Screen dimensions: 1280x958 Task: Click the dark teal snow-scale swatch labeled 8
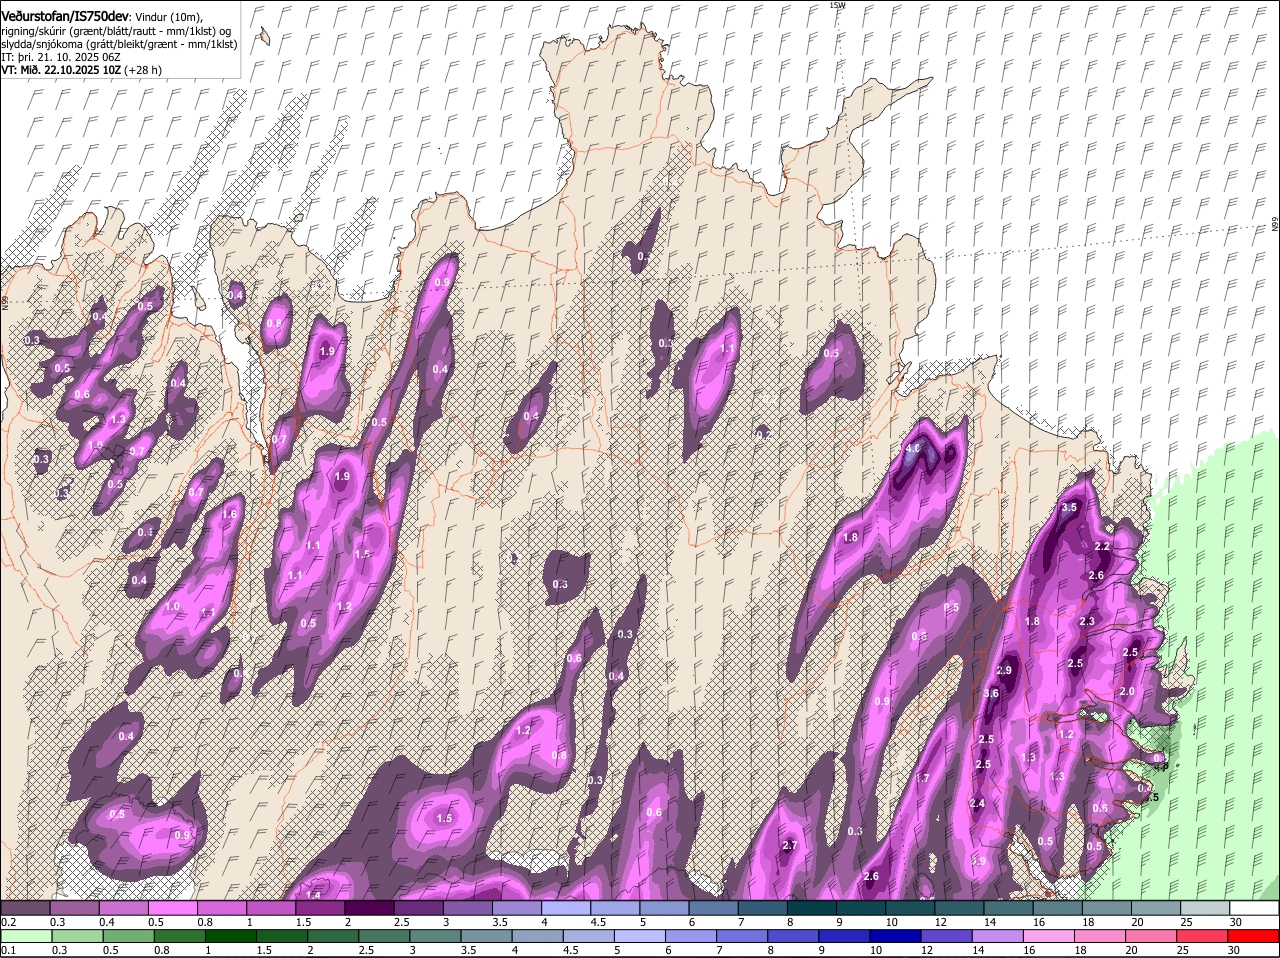coord(812,908)
